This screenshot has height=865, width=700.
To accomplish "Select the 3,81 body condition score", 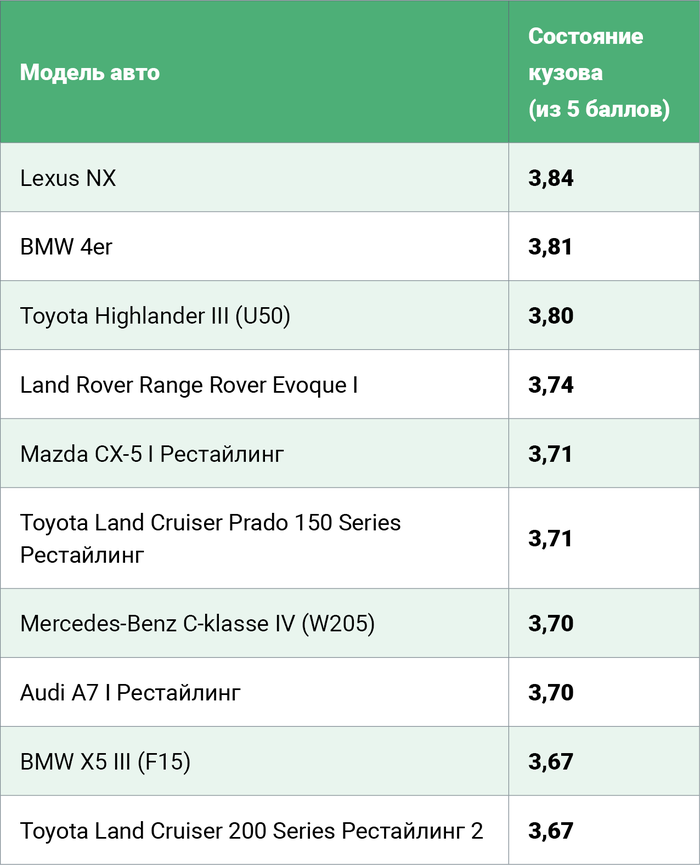I will [550, 246].
